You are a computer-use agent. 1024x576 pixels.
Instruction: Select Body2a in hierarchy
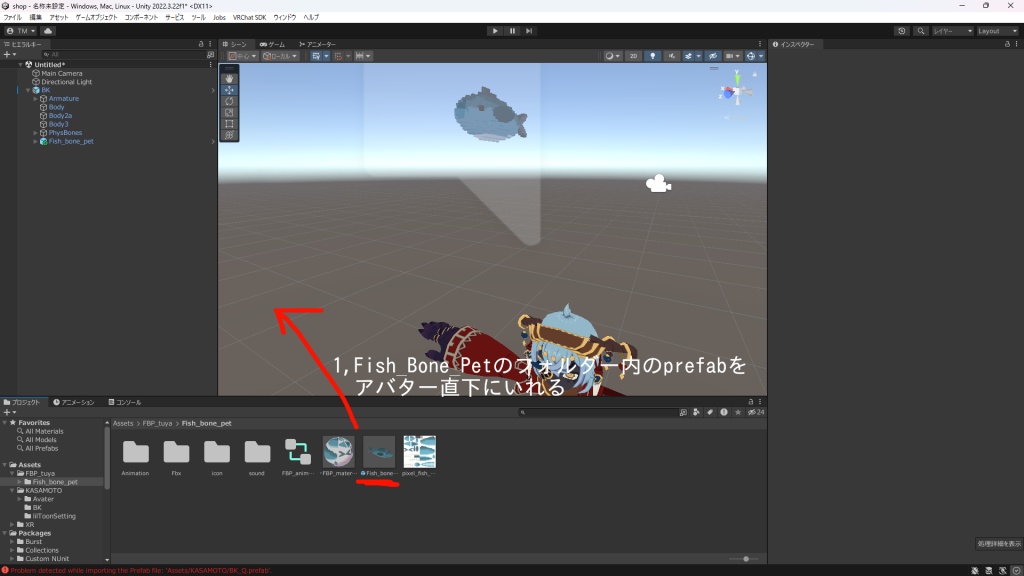point(60,116)
